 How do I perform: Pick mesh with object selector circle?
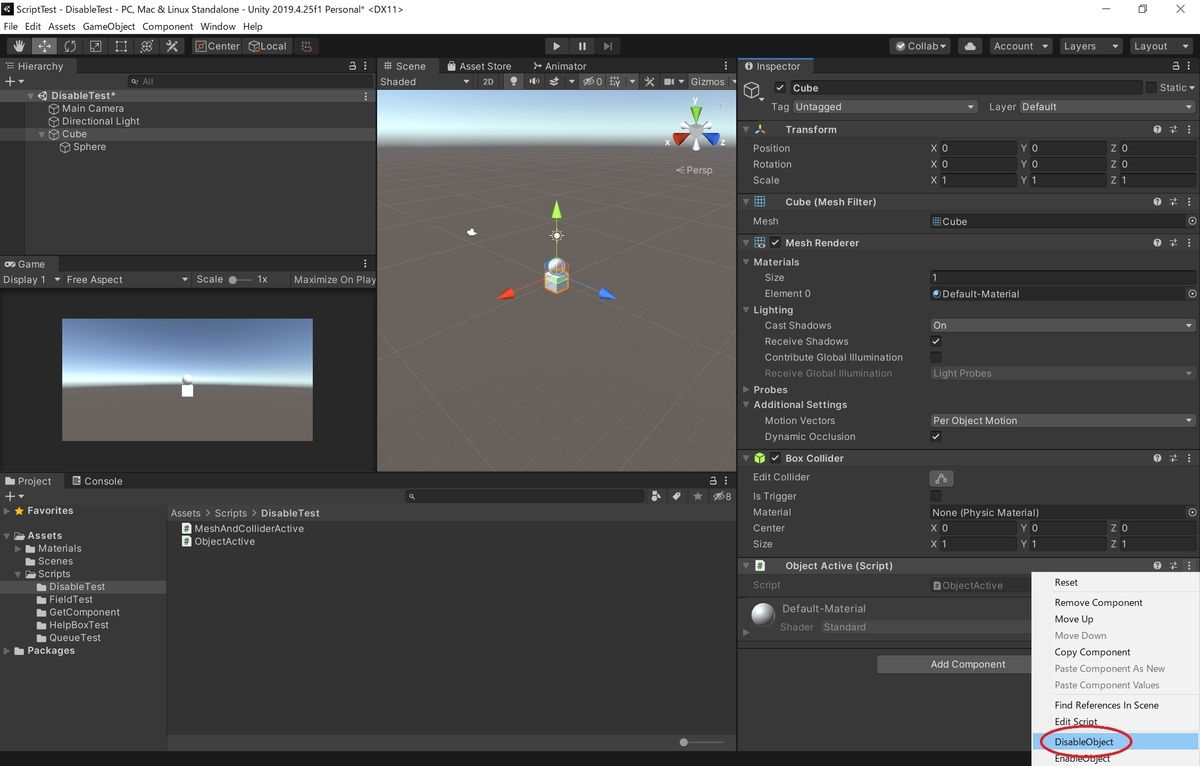[x=1191, y=221]
